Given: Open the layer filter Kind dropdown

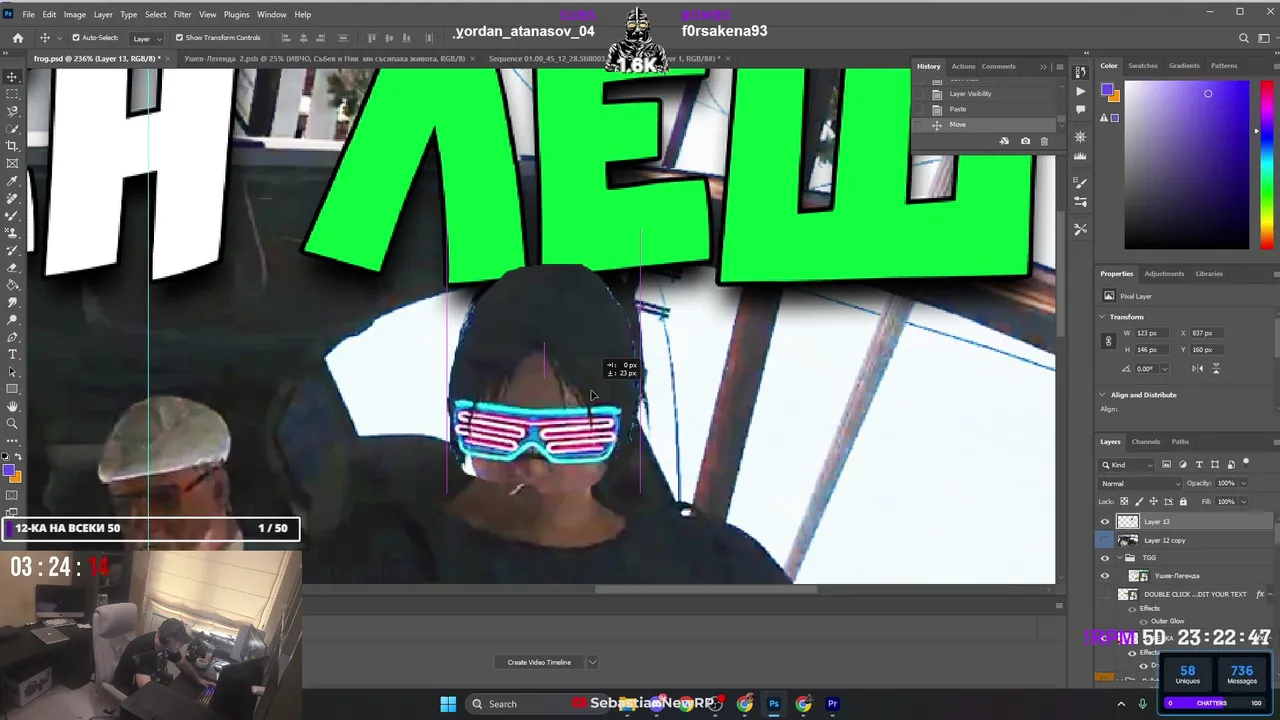Looking at the screenshot, I should [x=1127, y=464].
